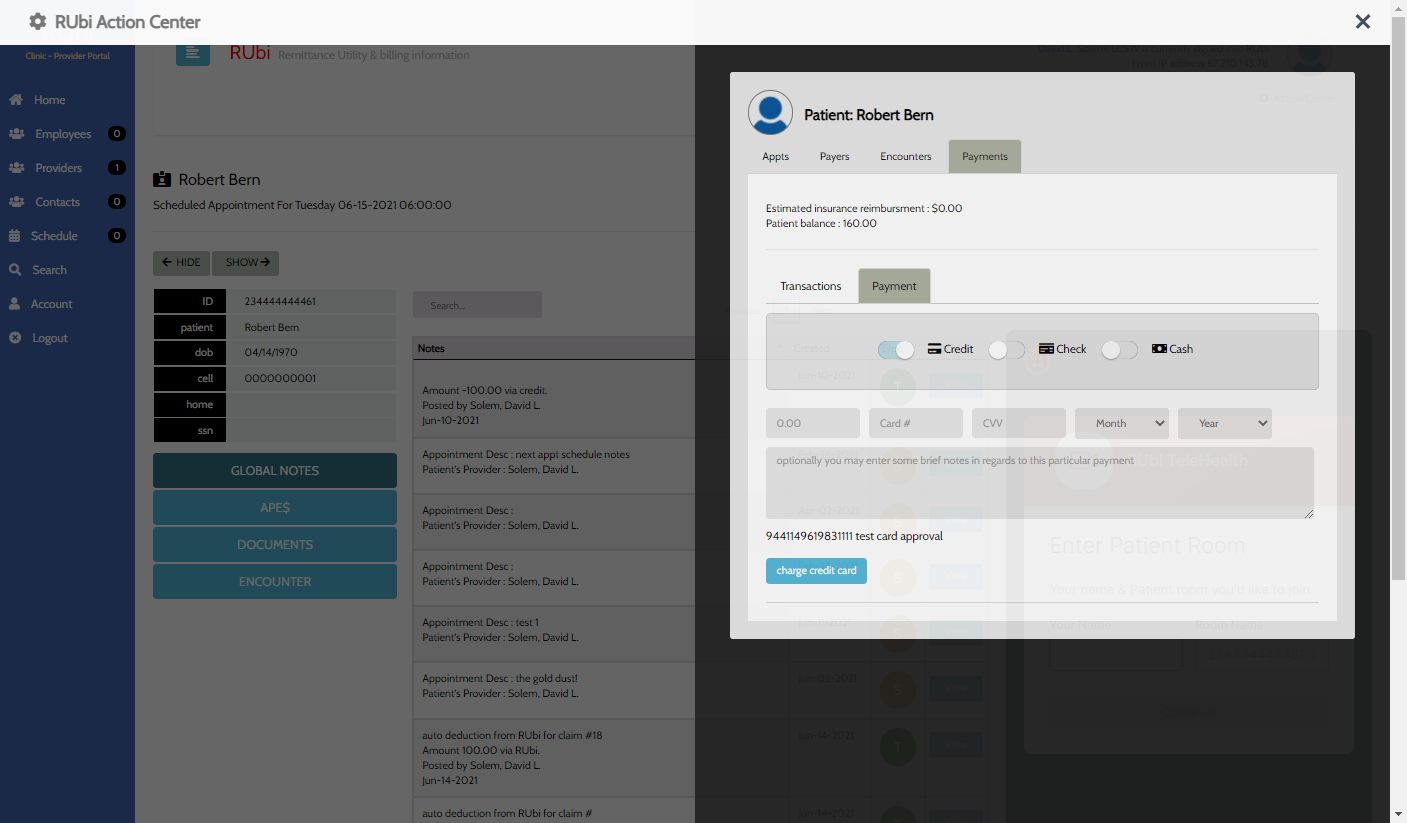Image resolution: width=1407 pixels, height=823 pixels.
Task: Open the card expiry Month dropdown
Action: [x=1121, y=423]
